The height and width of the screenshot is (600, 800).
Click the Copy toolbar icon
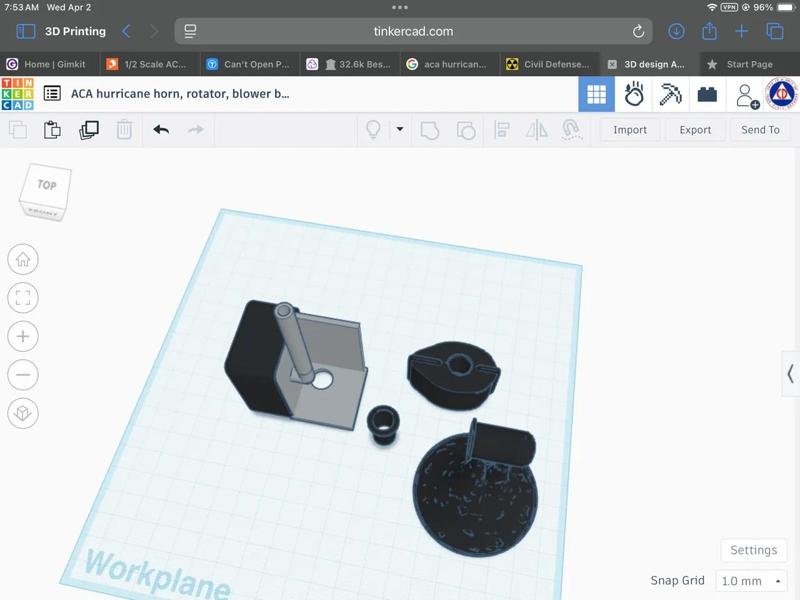pos(18,130)
